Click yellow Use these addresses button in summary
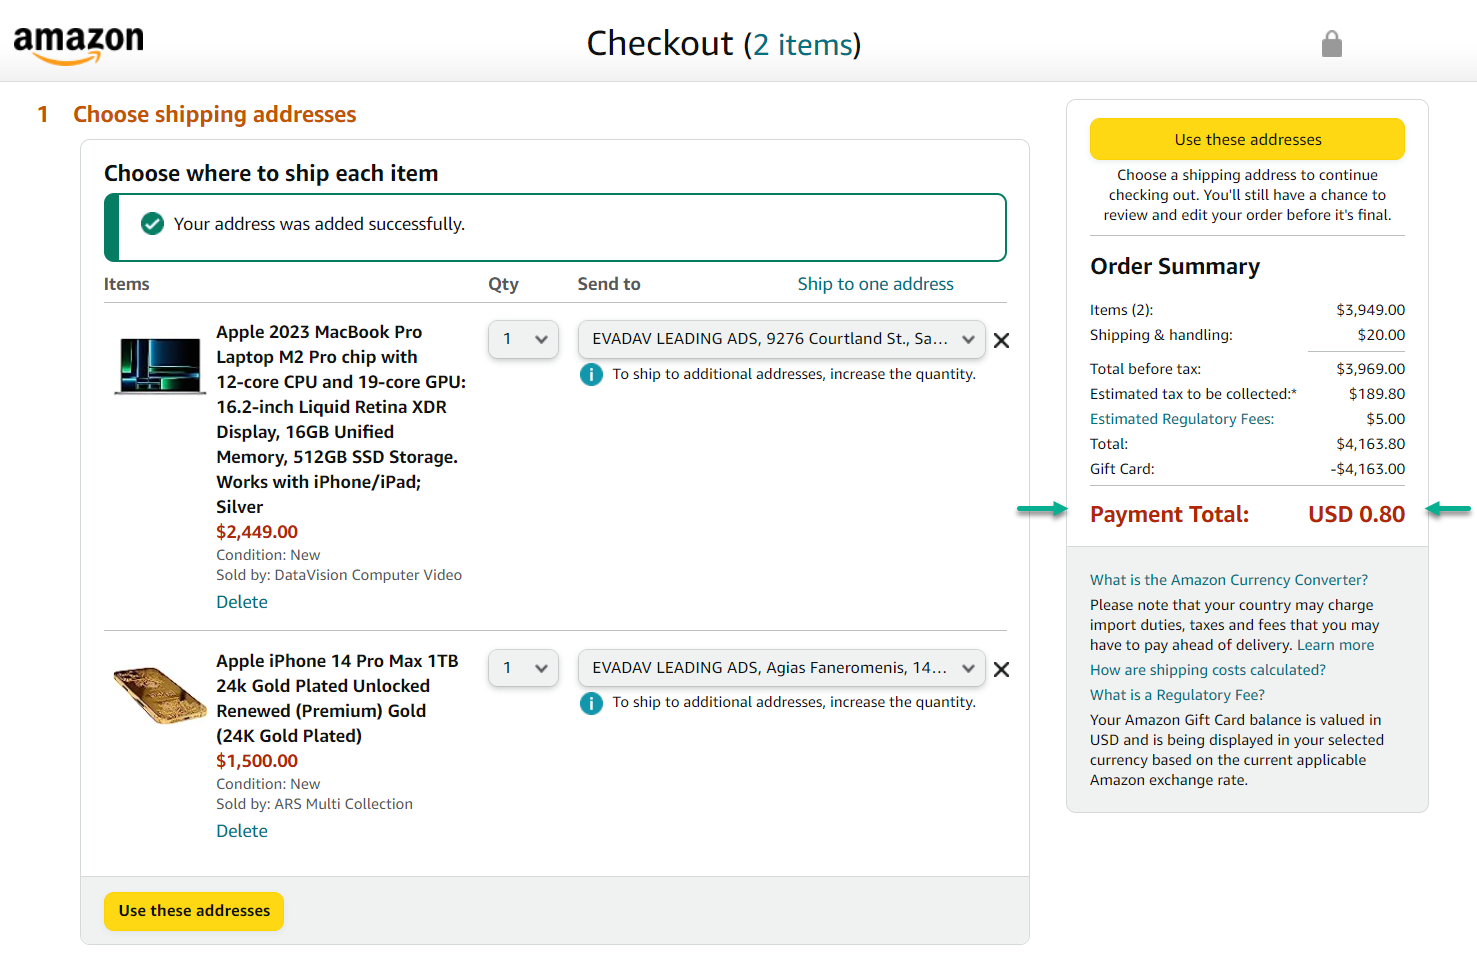Viewport: 1477px width, 967px height. (1247, 139)
